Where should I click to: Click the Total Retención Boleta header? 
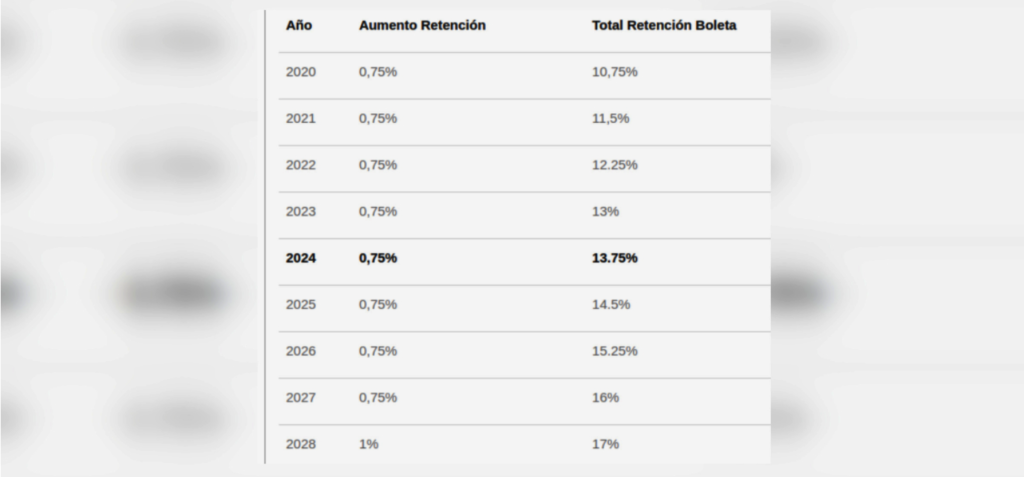tap(664, 25)
